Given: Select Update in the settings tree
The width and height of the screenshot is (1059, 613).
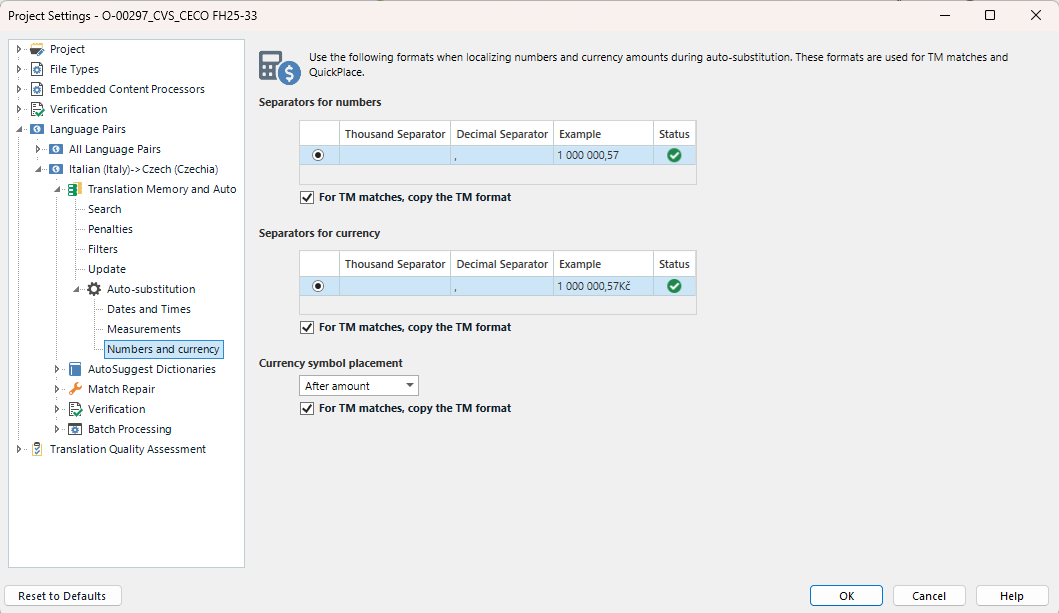Looking at the screenshot, I should pyautogui.click(x=107, y=269).
